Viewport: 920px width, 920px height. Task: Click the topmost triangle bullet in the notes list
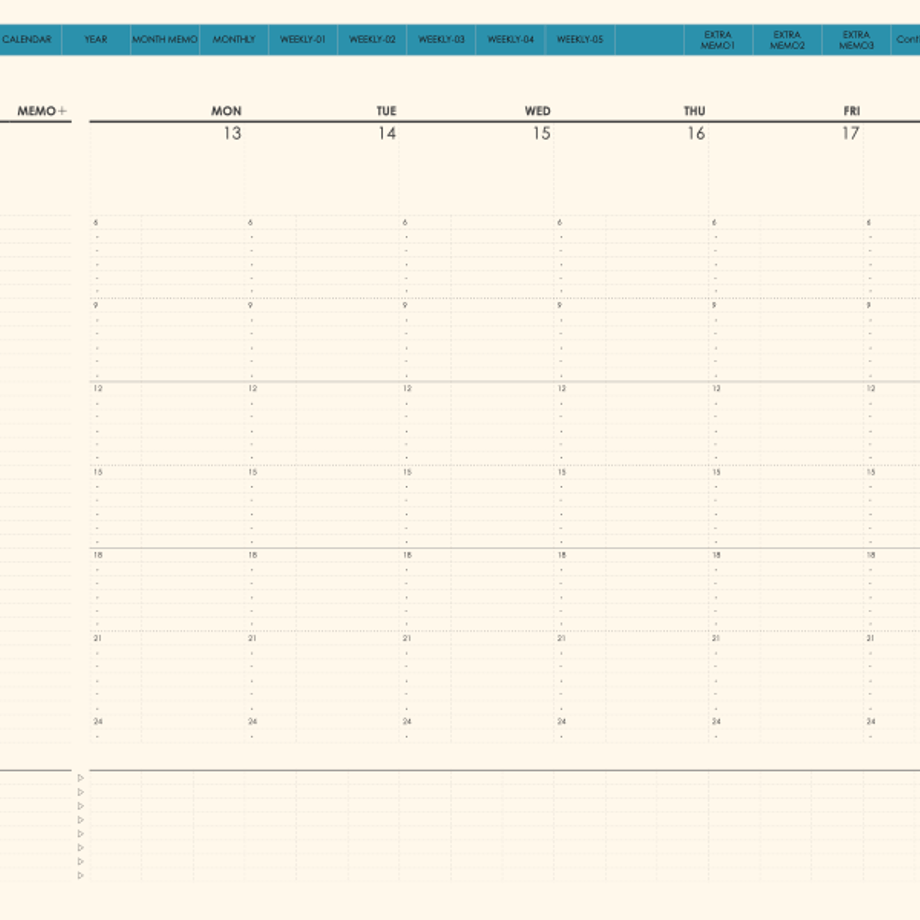[80, 778]
